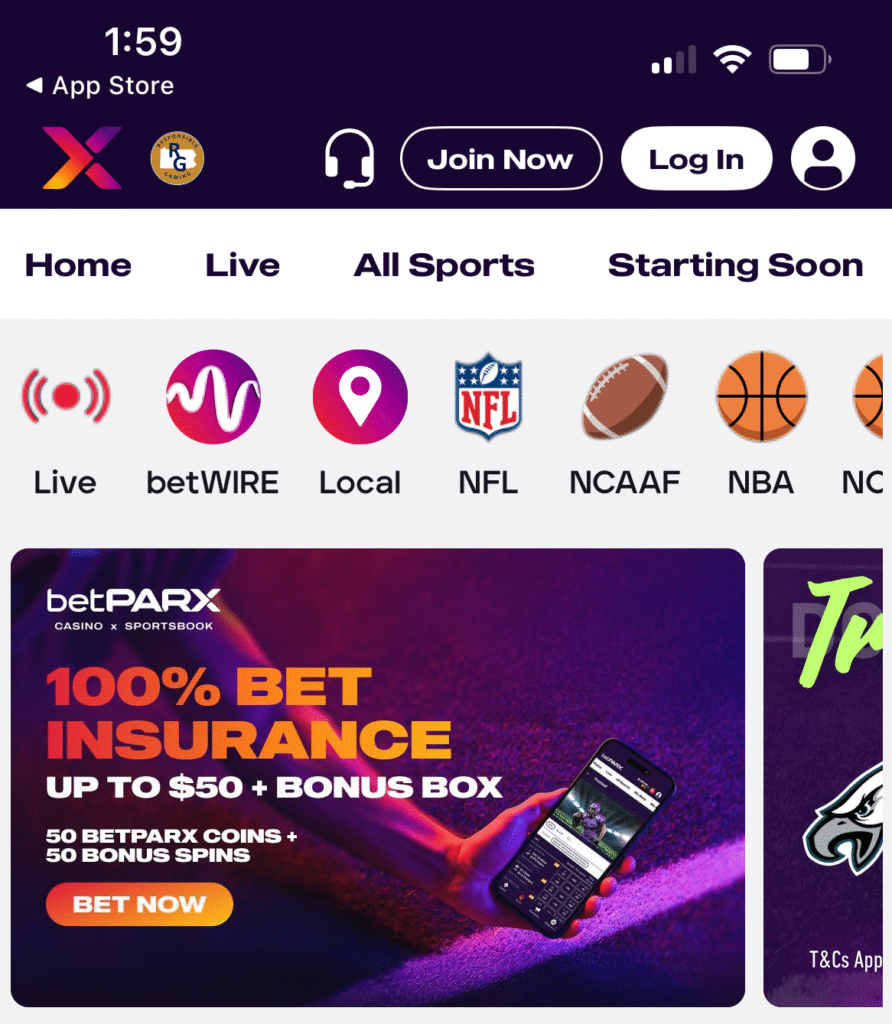Open the NFL shield icon

(488, 396)
